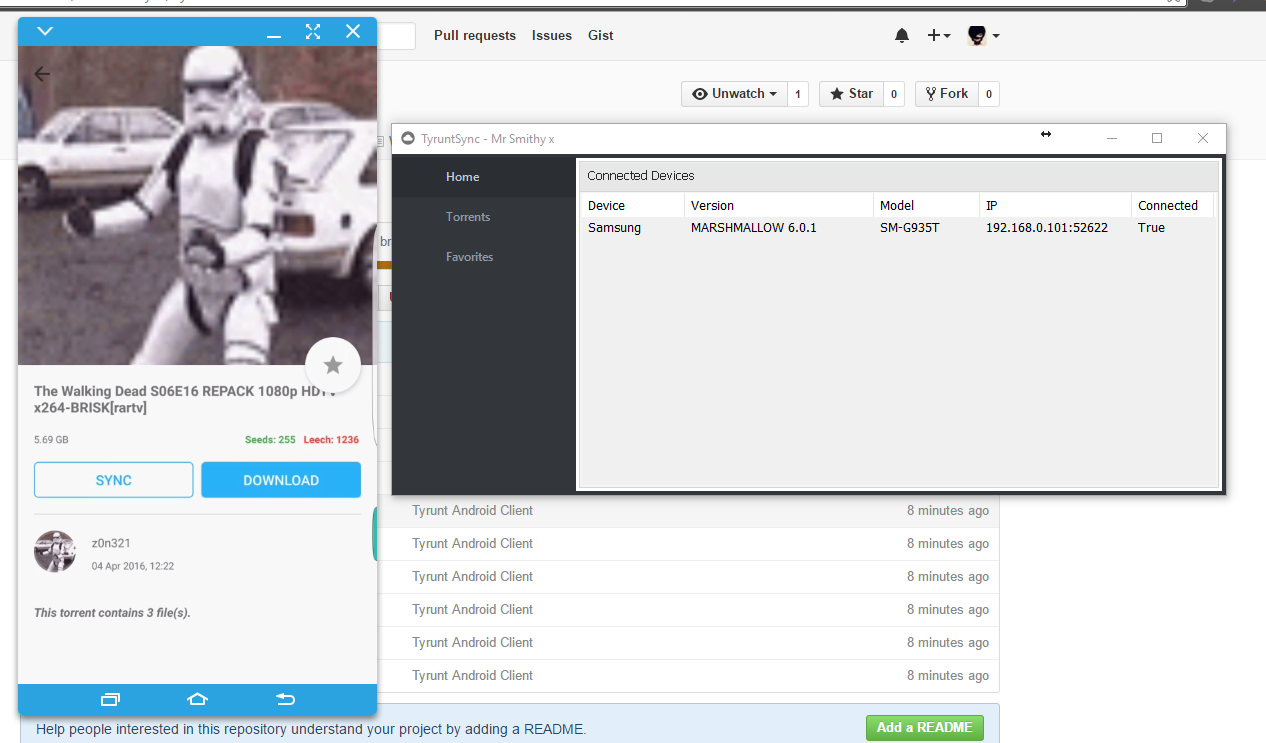Viewport: 1266px width, 743px height.
Task: Click the True connected value
Action: pos(1151,228)
